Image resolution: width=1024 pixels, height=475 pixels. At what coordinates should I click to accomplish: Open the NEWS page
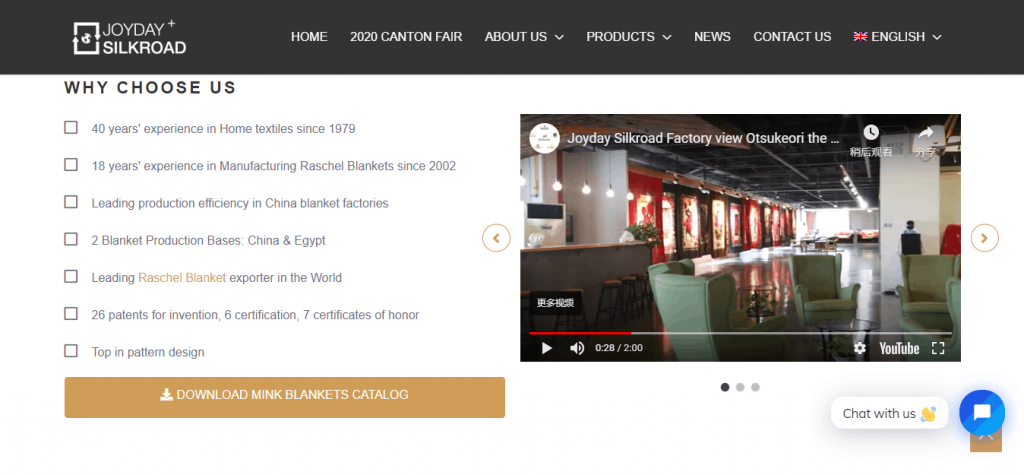click(712, 37)
